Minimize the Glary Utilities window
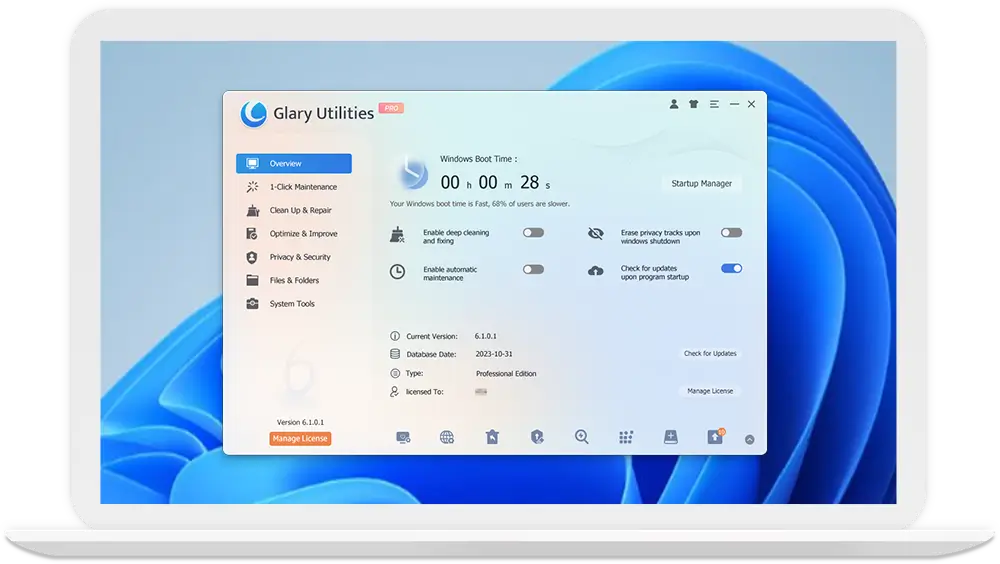 click(x=734, y=104)
